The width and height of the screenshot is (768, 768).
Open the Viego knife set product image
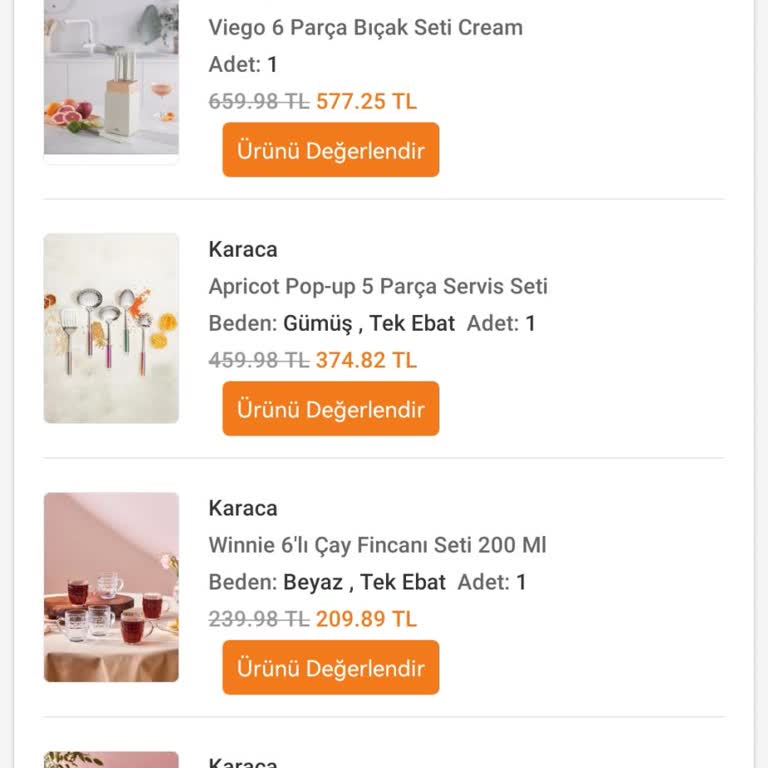click(111, 78)
